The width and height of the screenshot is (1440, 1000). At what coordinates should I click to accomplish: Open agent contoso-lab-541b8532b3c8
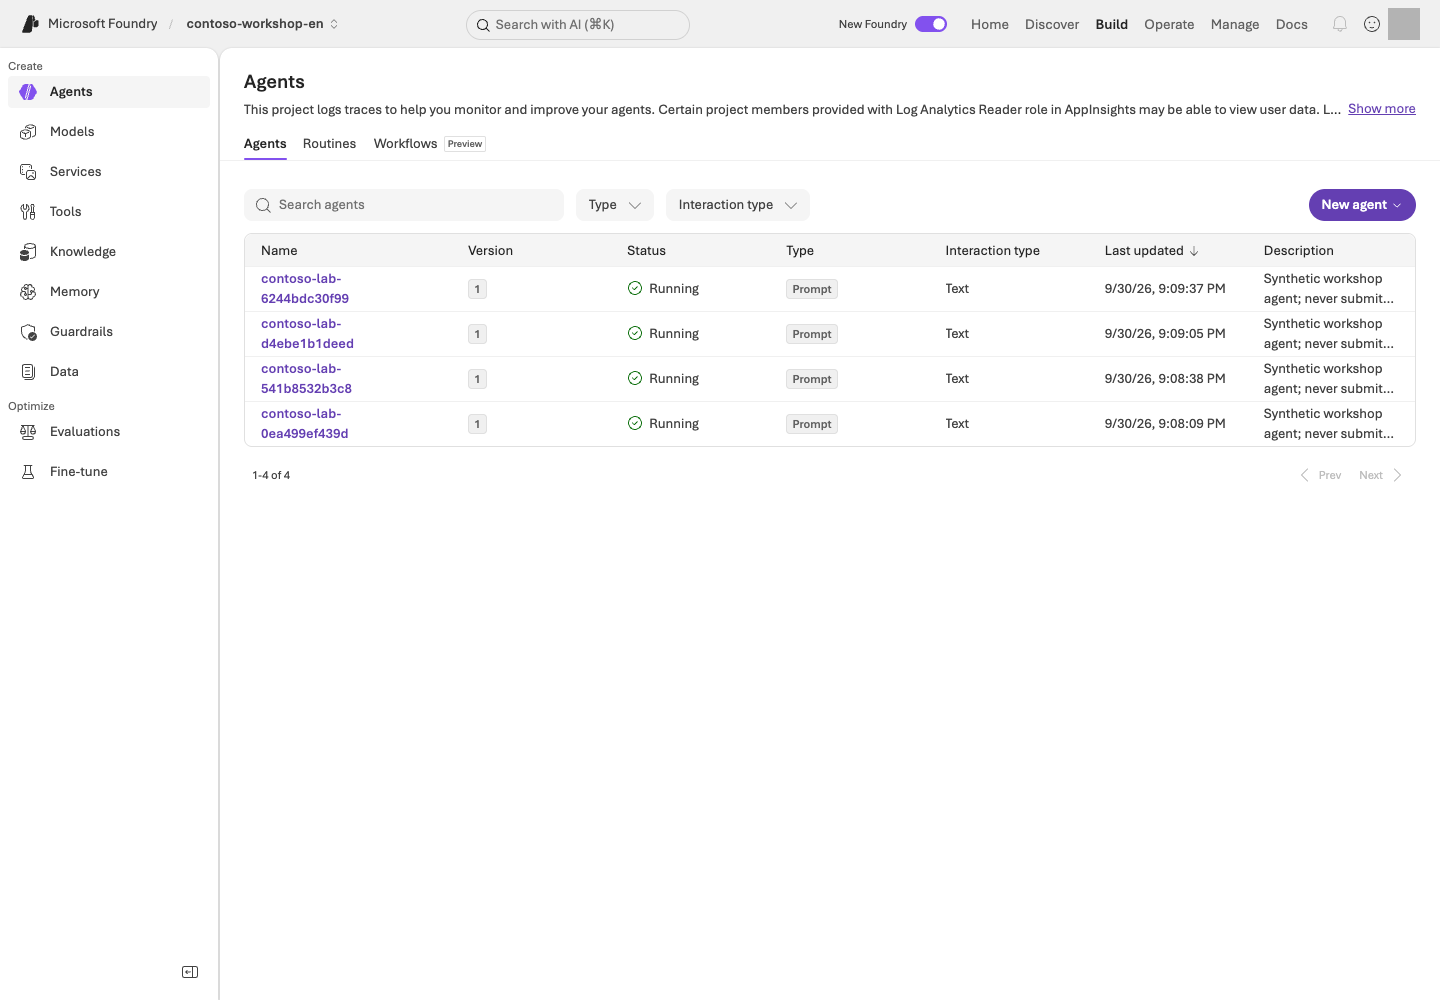pyautogui.click(x=306, y=379)
